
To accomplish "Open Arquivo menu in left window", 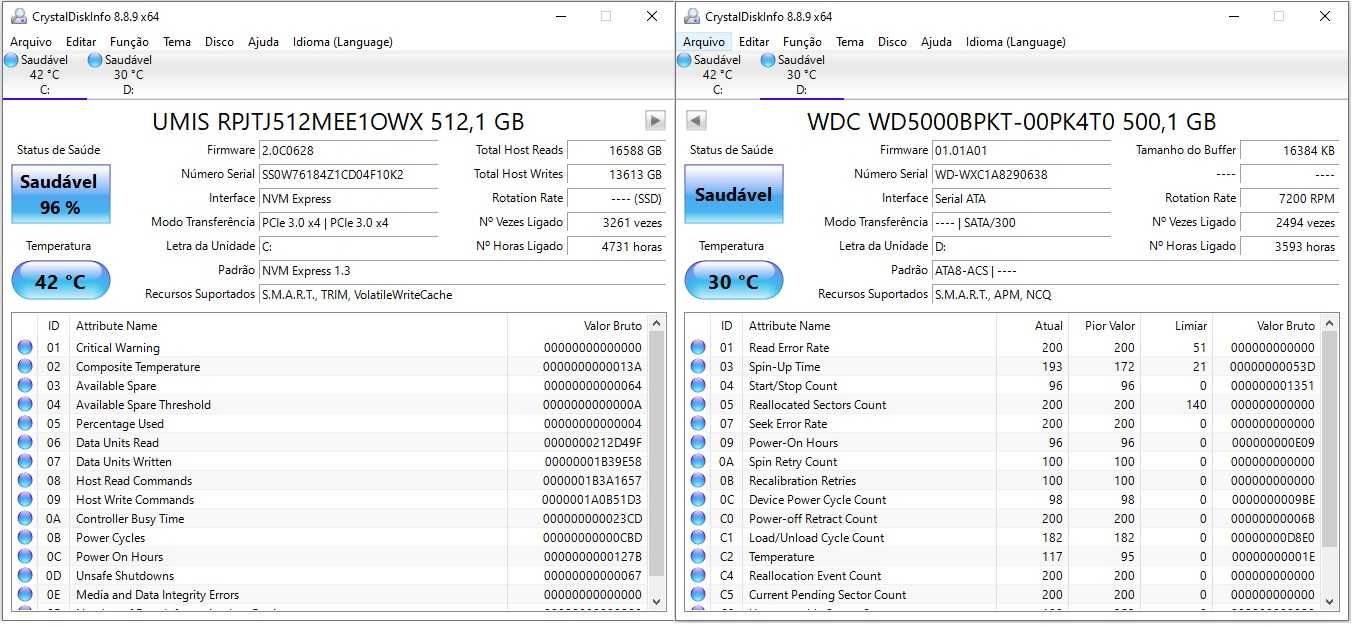I will click(x=31, y=42).
